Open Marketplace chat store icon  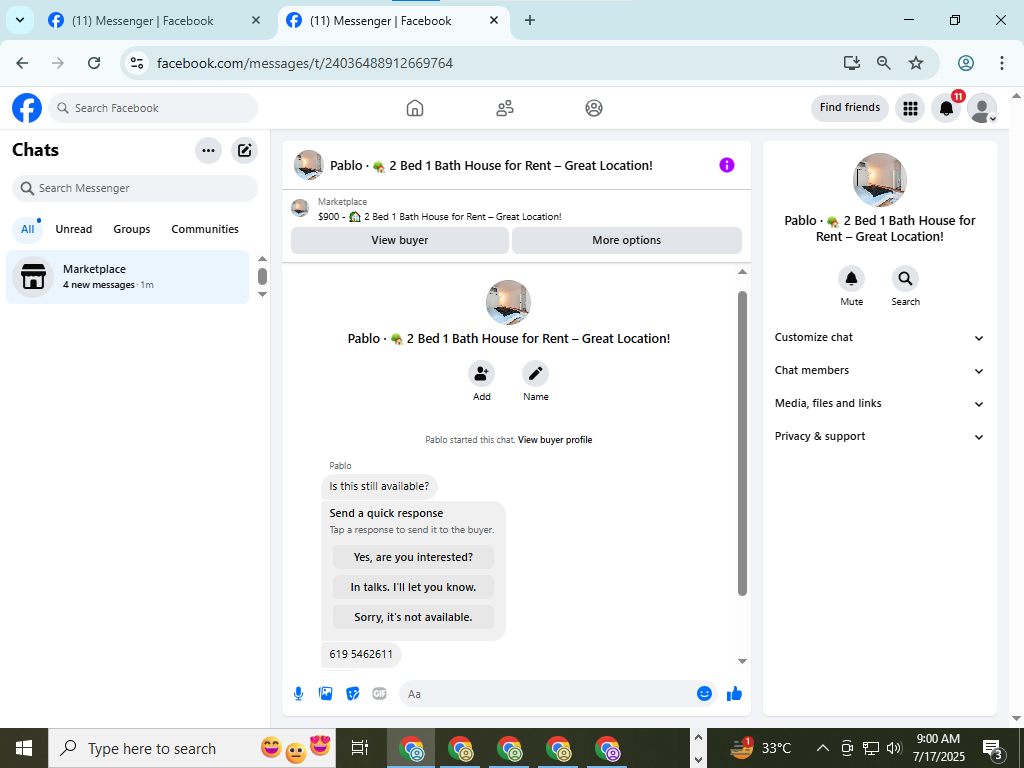coord(33,277)
